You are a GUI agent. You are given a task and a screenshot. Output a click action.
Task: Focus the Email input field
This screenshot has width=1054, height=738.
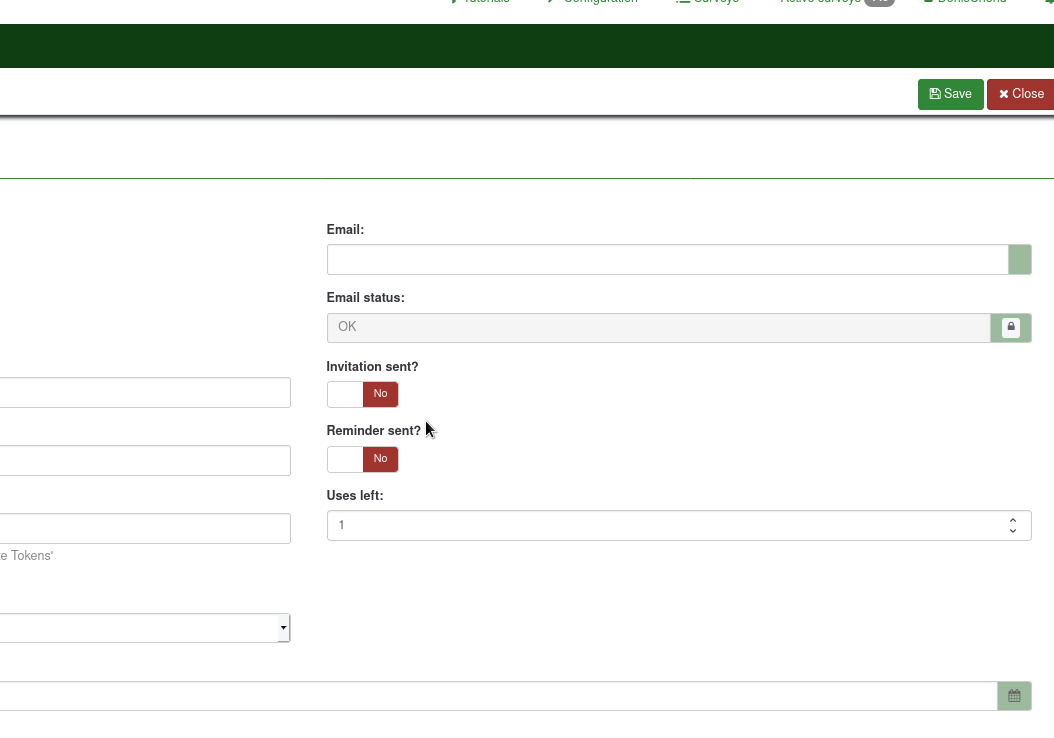pyautogui.click(x=667, y=260)
